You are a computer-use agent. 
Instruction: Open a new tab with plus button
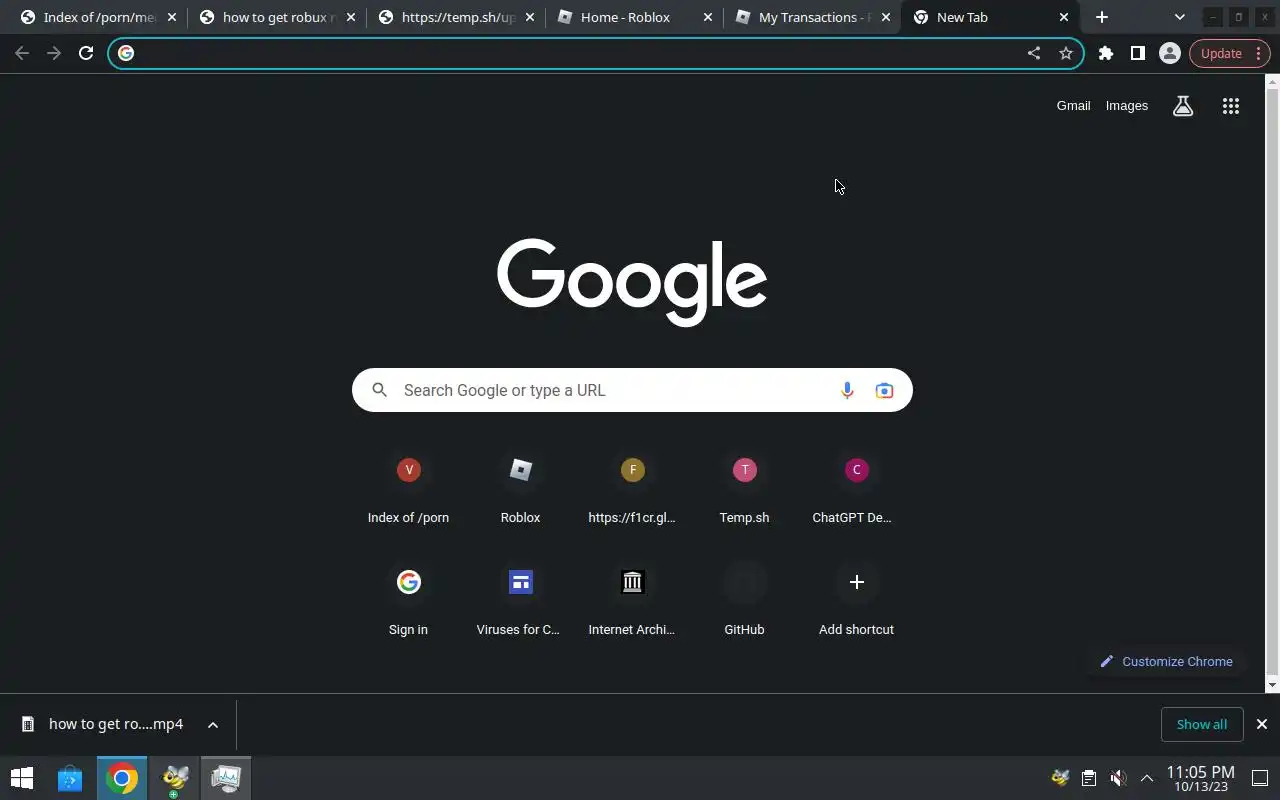point(1102,17)
